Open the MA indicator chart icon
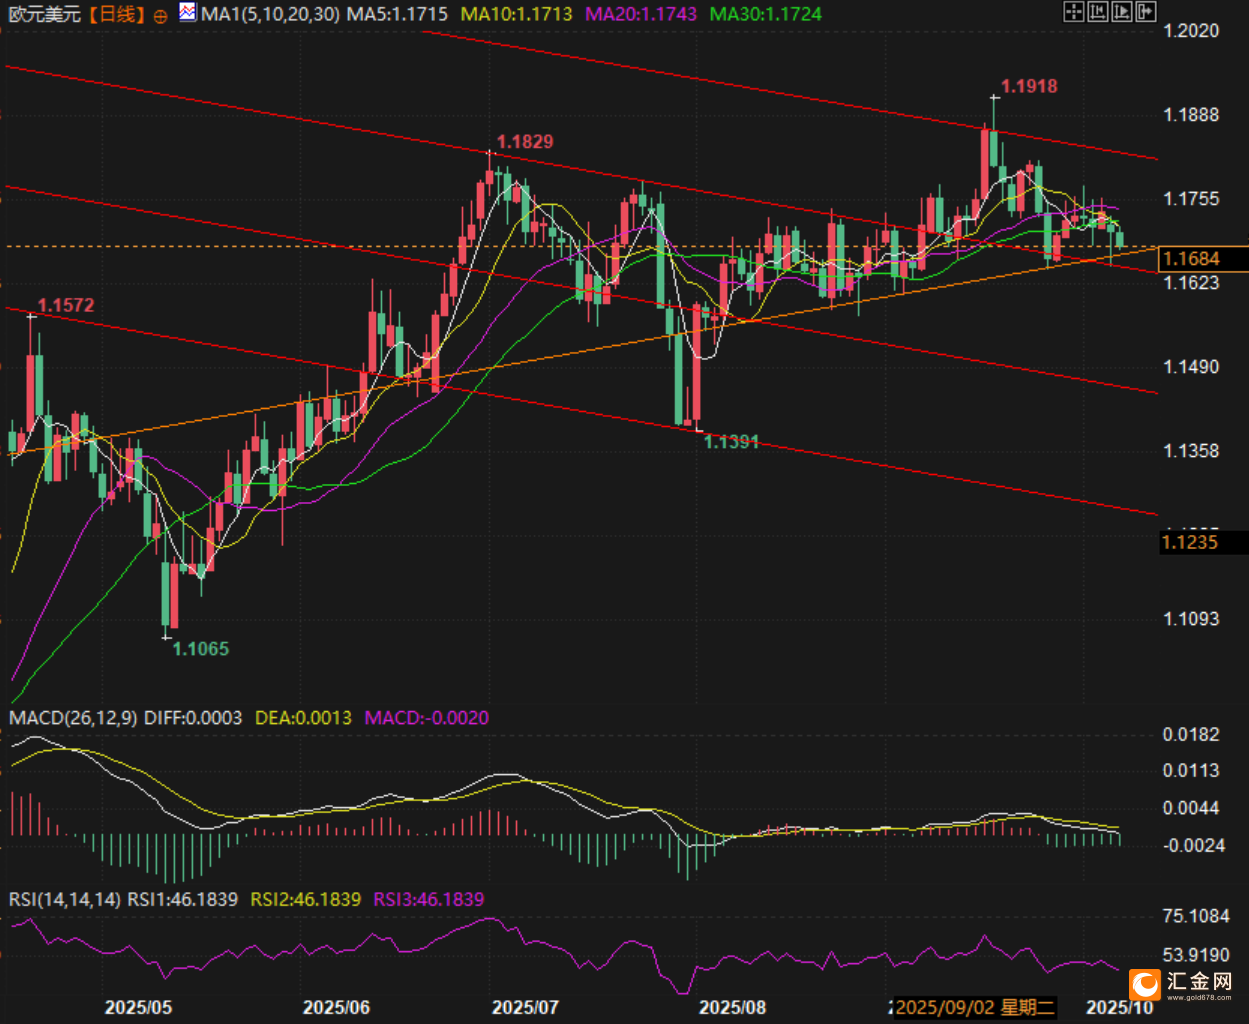 click(188, 12)
